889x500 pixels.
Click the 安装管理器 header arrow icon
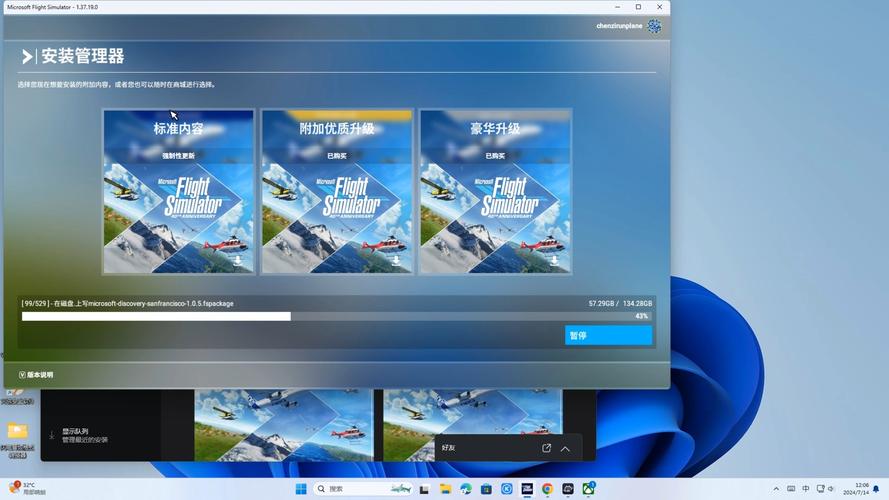point(27,56)
